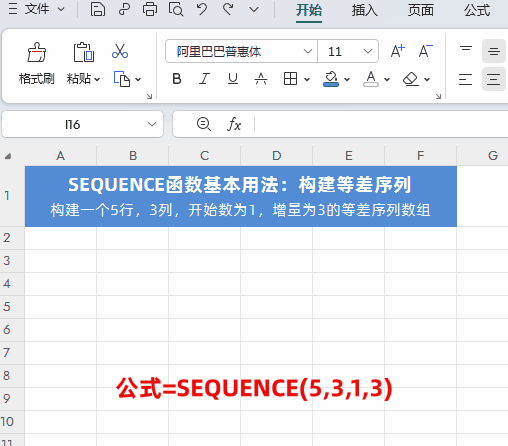Viewport: 508px width, 446px height.
Task: Click the Name Box showing I16
Action: [x=73, y=124]
